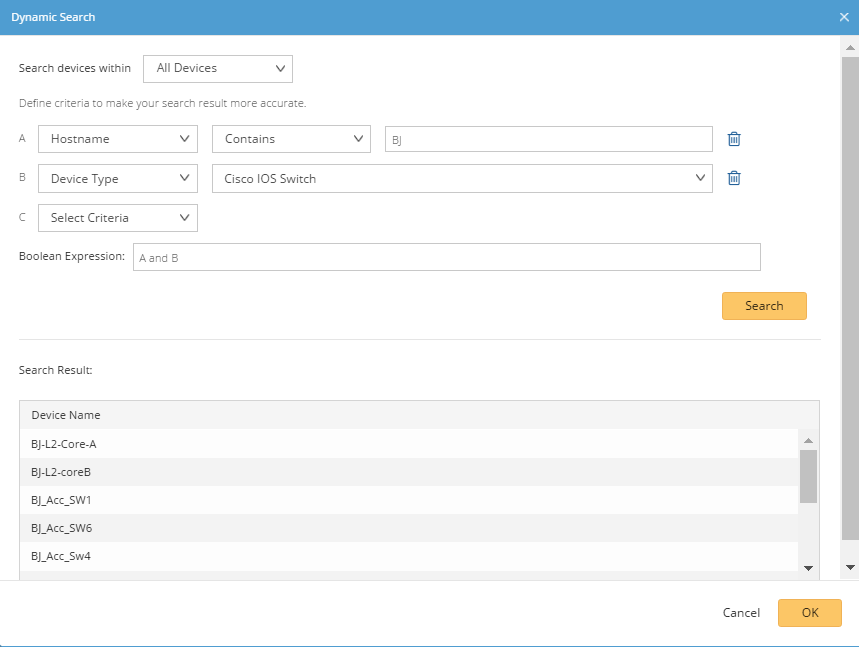Viewport: 859px width, 647px height.
Task: Close the Dynamic Search dialog
Action: click(x=845, y=18)
